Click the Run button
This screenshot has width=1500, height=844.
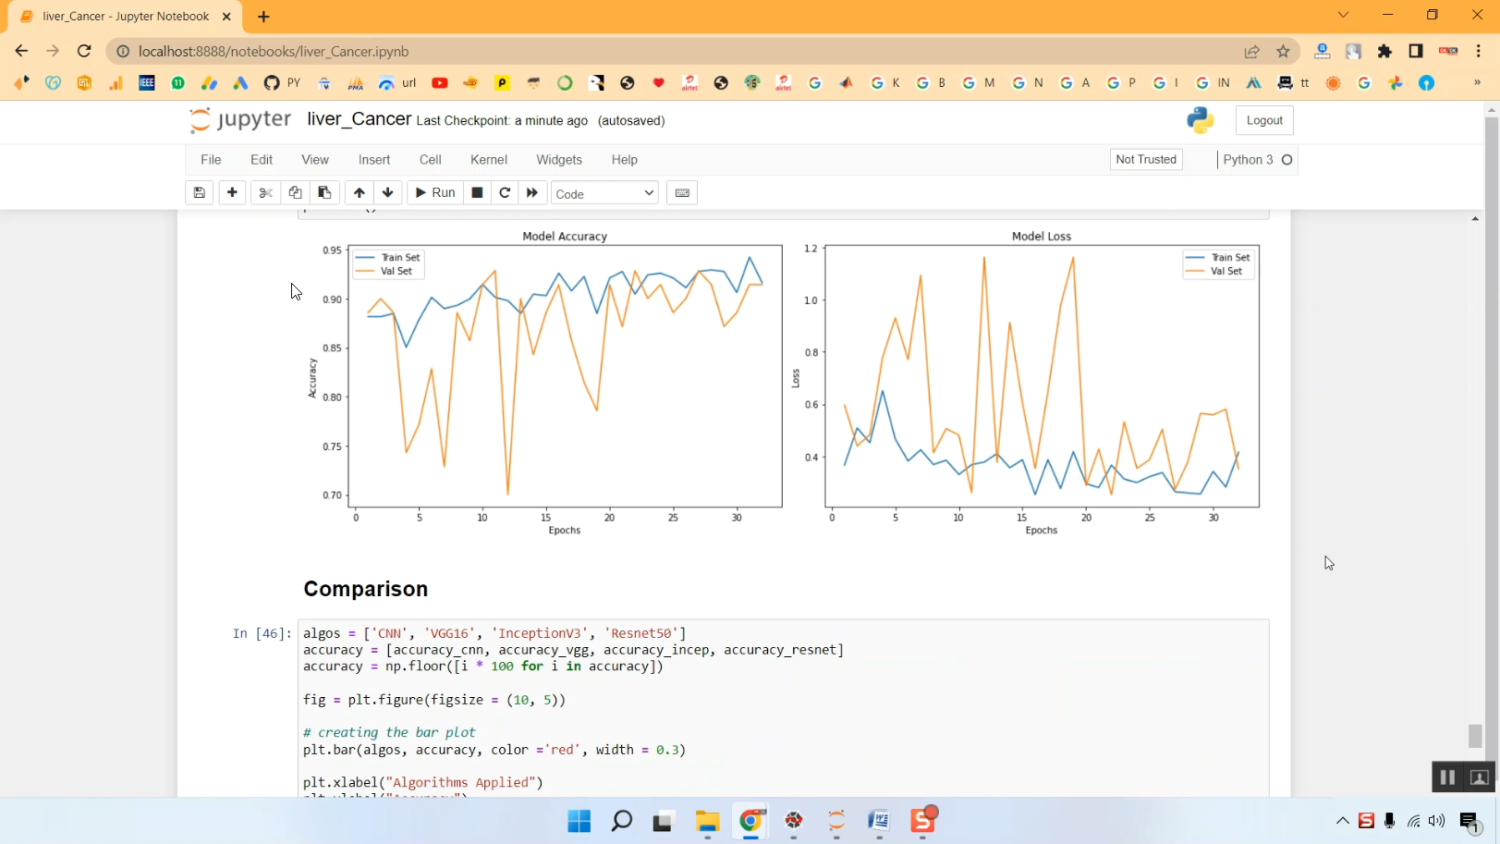(435, 193)
